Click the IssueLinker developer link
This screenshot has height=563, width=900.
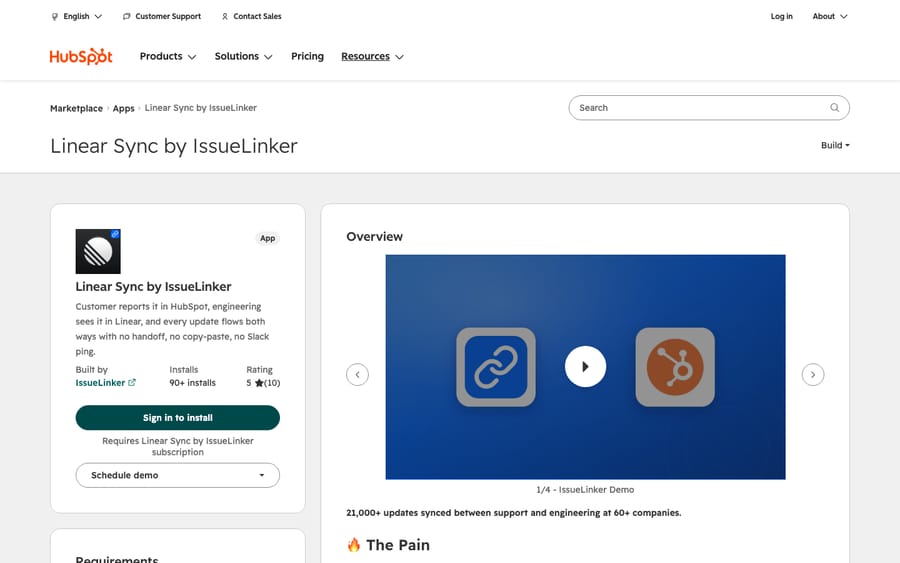click(x=100, y=383)
